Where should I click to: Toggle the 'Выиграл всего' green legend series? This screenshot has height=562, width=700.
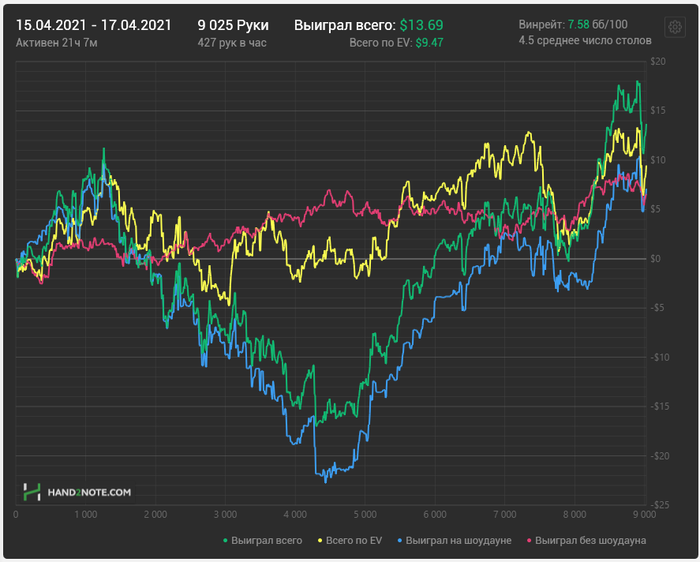tap(263, 541)
